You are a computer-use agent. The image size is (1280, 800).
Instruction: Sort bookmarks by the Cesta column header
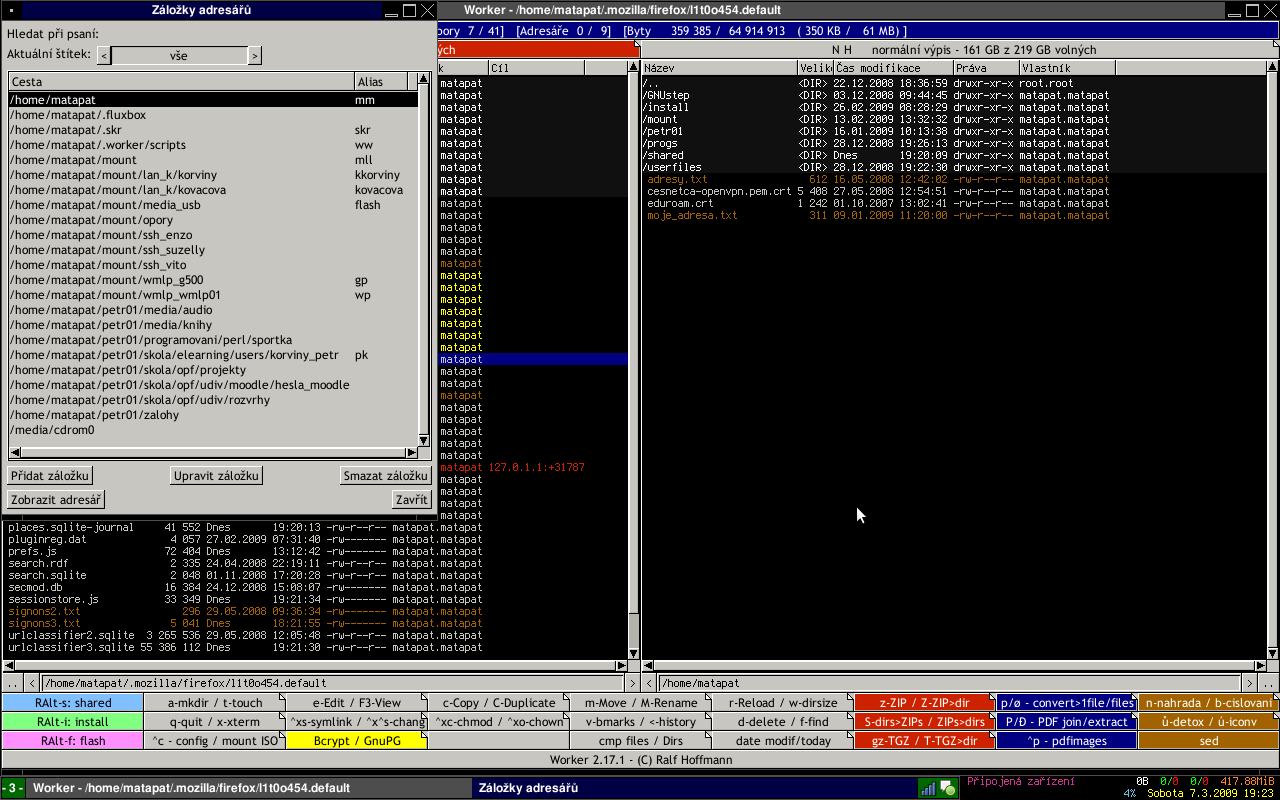[x=181, y=82]
